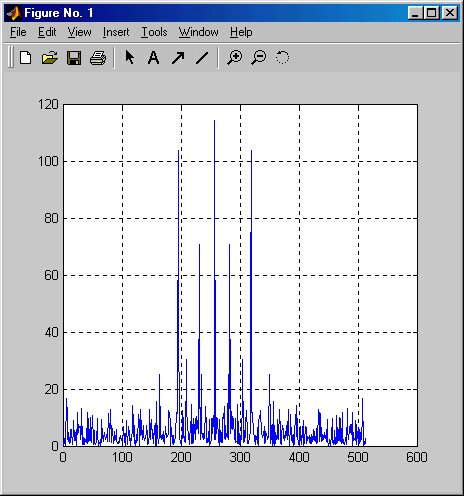Select the arrow pointer edit tool
This screenshot has height=496, width=464.
tap(129, 57)
